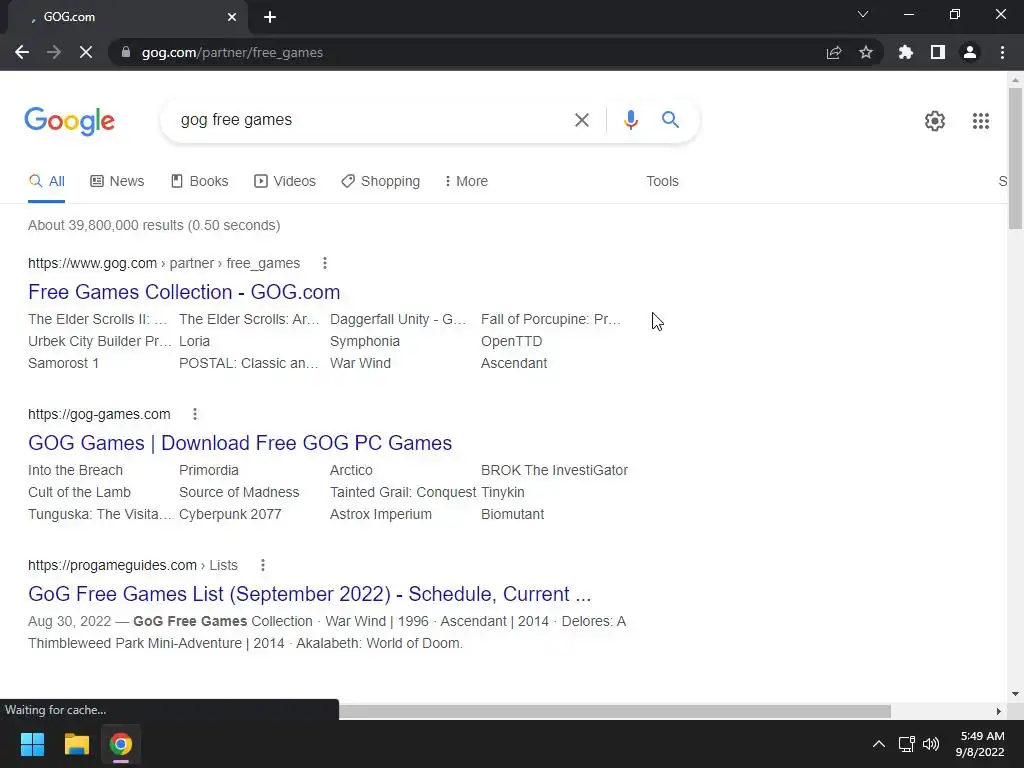The image size is (1024, 768).
Task: Open 'GOG Games | Download Free GOG PC Games'
Action: pos(240,443)
